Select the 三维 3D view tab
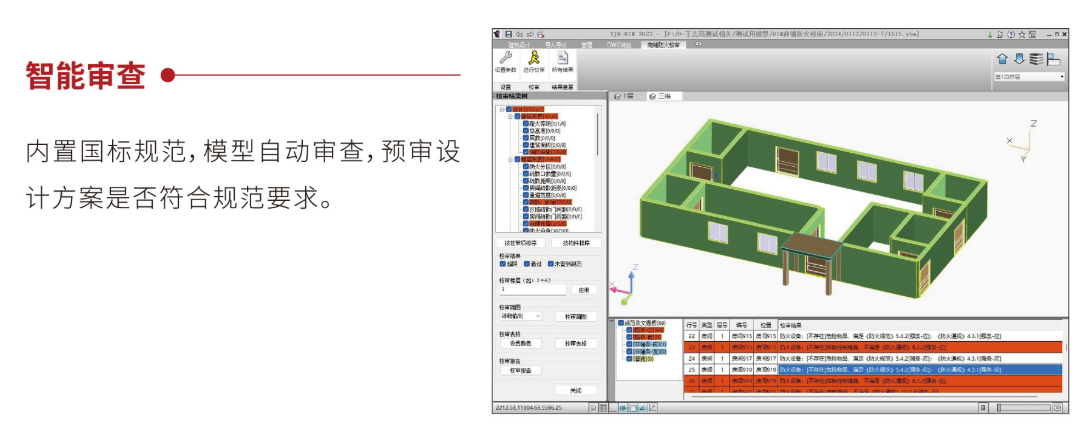 661,96
